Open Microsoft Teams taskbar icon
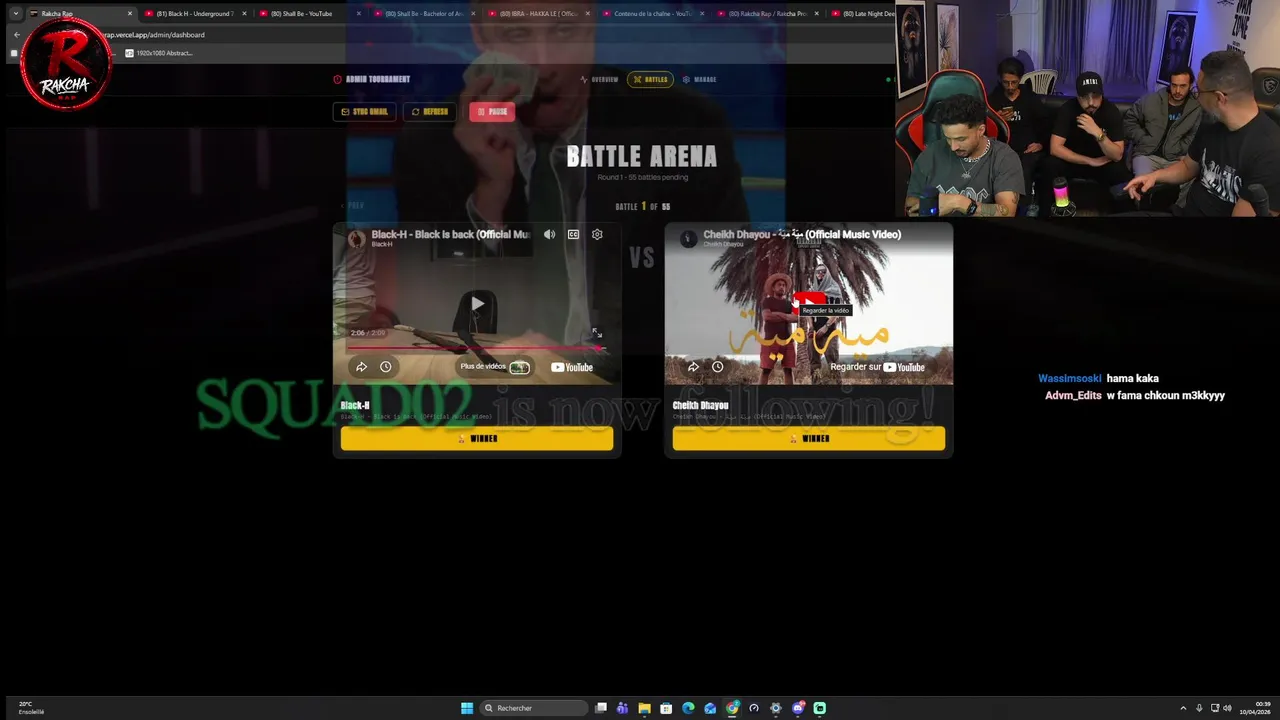1280x720 pixels. 622,708
